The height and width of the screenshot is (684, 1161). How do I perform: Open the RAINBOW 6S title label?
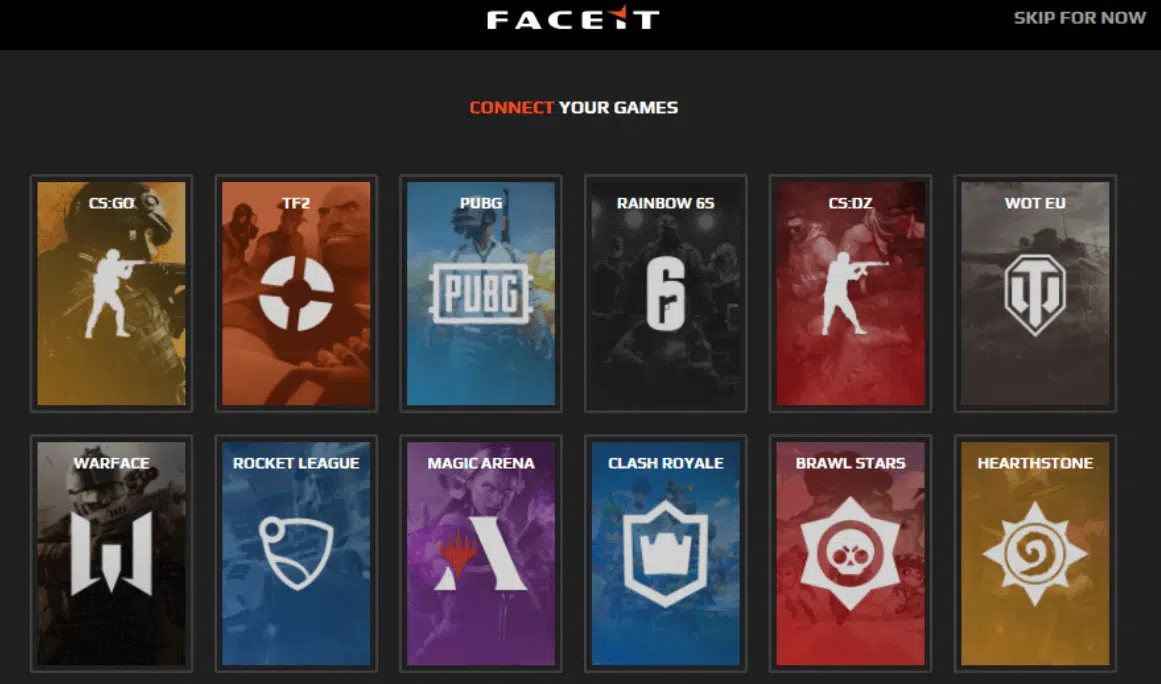[x=666, y=203]
